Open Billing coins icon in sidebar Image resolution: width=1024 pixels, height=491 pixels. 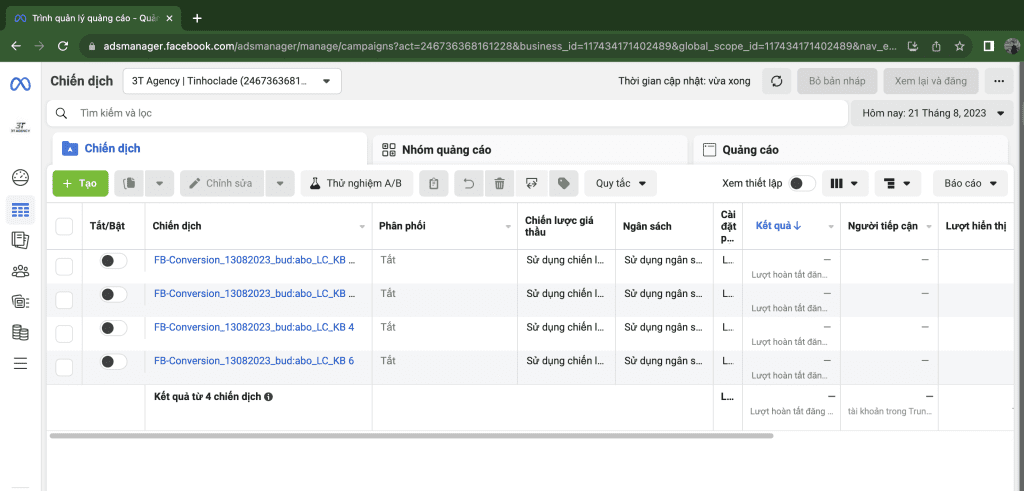coord(20,332)
